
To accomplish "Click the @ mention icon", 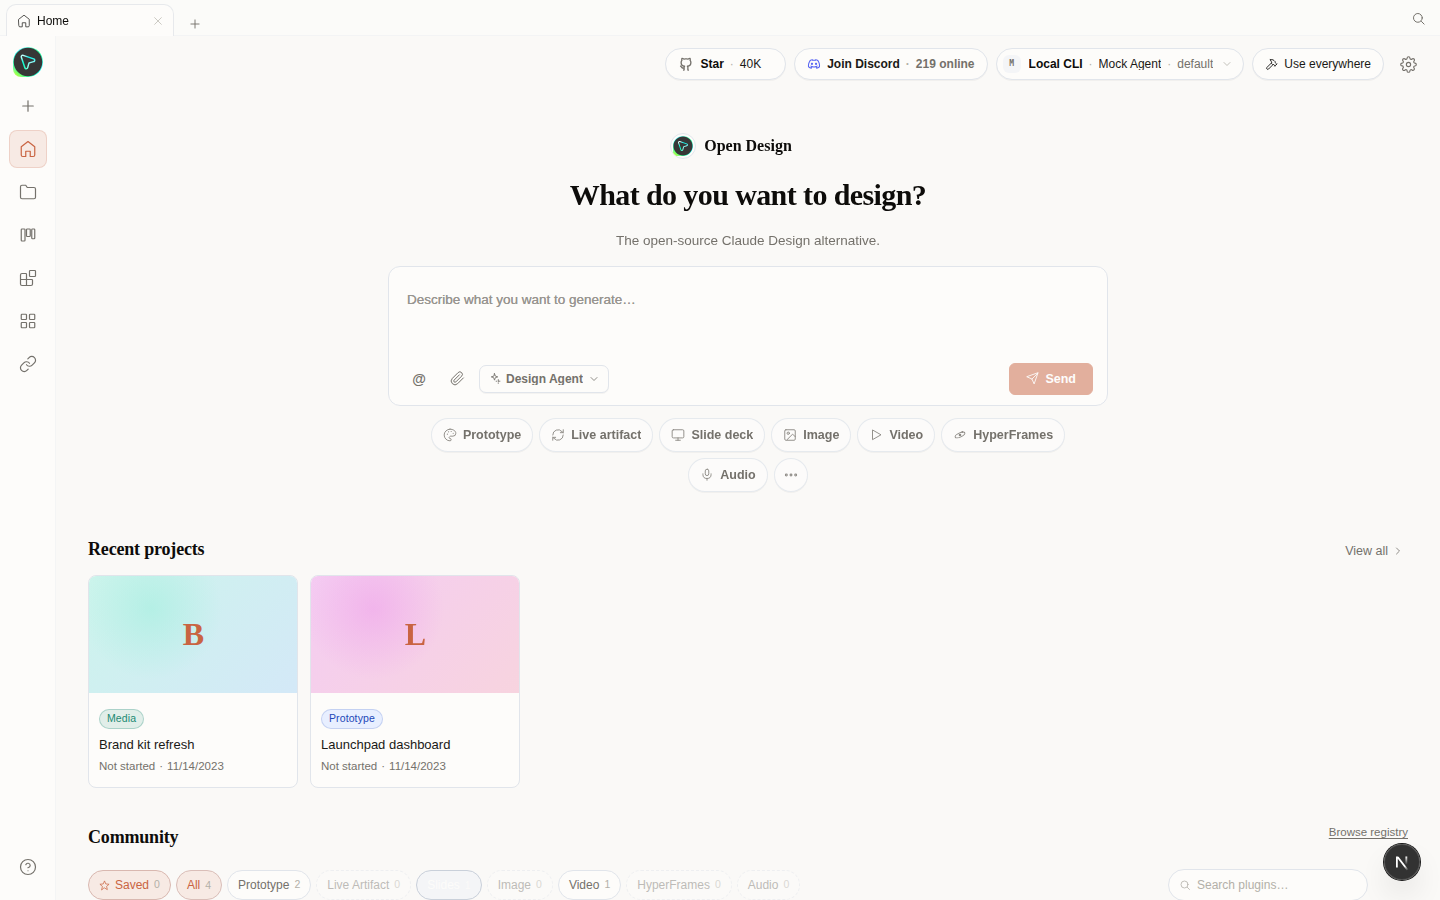I will click(x=419, y=379).
